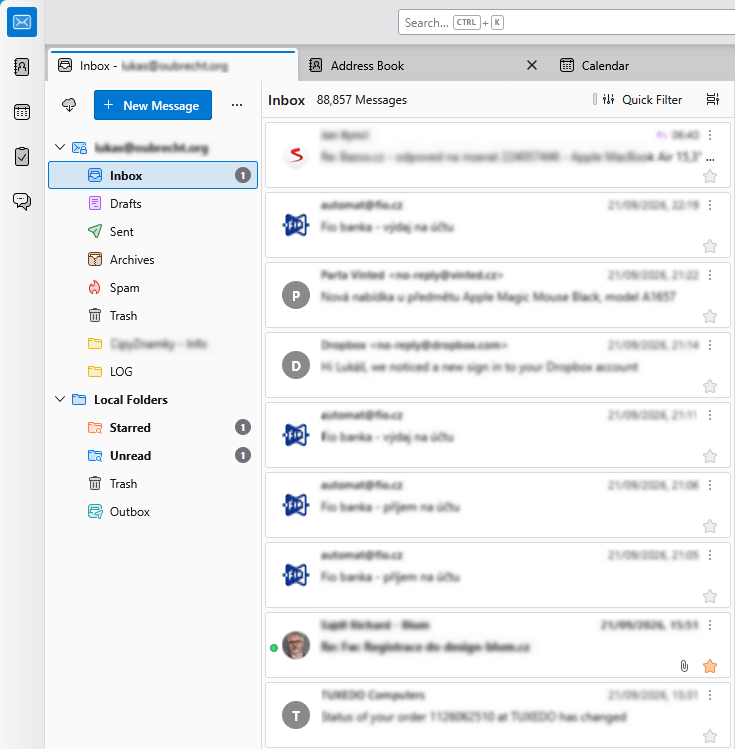Star the first message in list
Viewport: 735px width, 749px height.
(710, 176)
